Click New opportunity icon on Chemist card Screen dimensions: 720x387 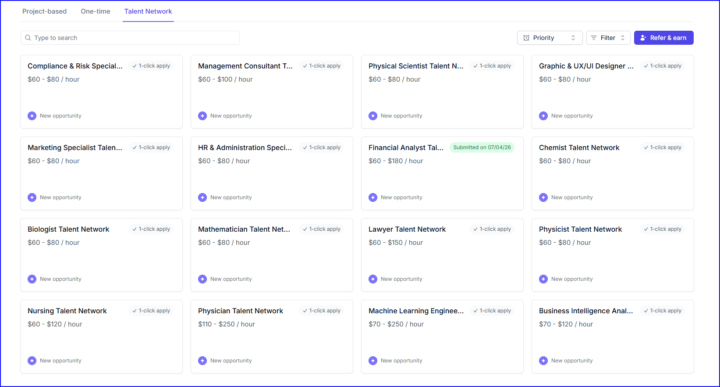point(543,197)
